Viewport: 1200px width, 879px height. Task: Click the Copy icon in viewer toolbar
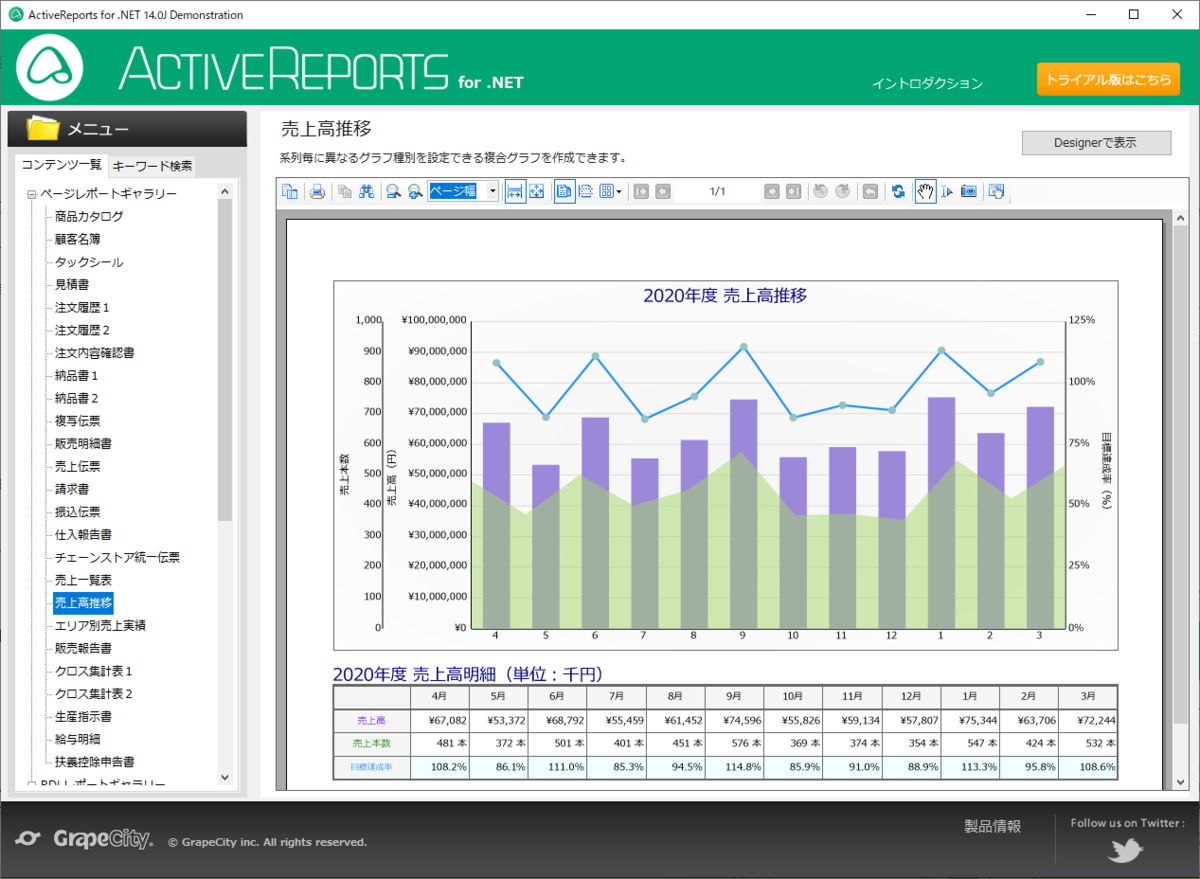[345, 191]
